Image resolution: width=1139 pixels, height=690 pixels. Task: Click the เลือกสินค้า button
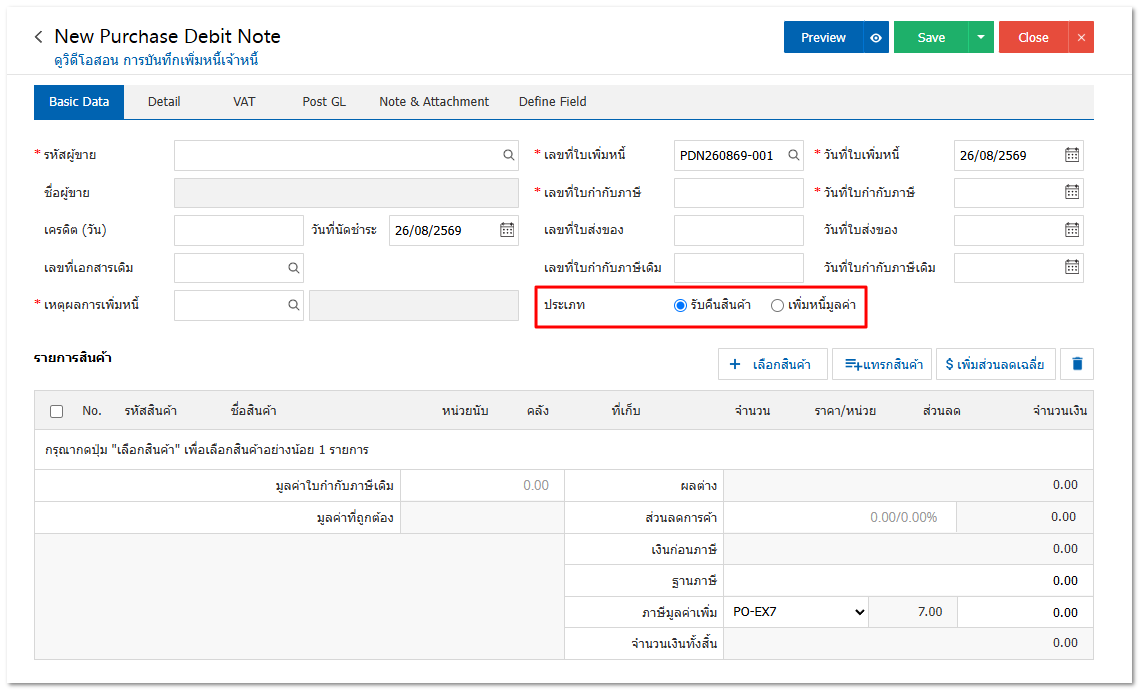(x=772, y=364)
